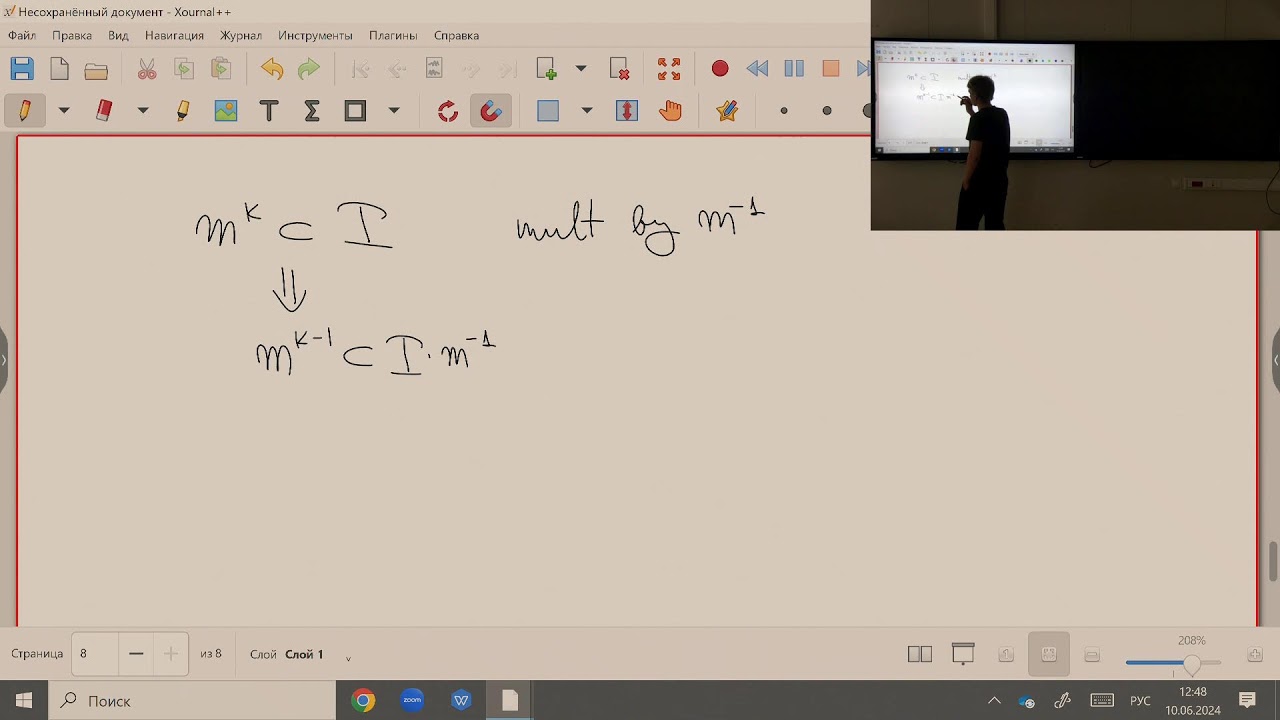The height and width of the screenshot is (720, 1280).
Task: Toggle grid snapping magnet icon
Action: point(491,110)
